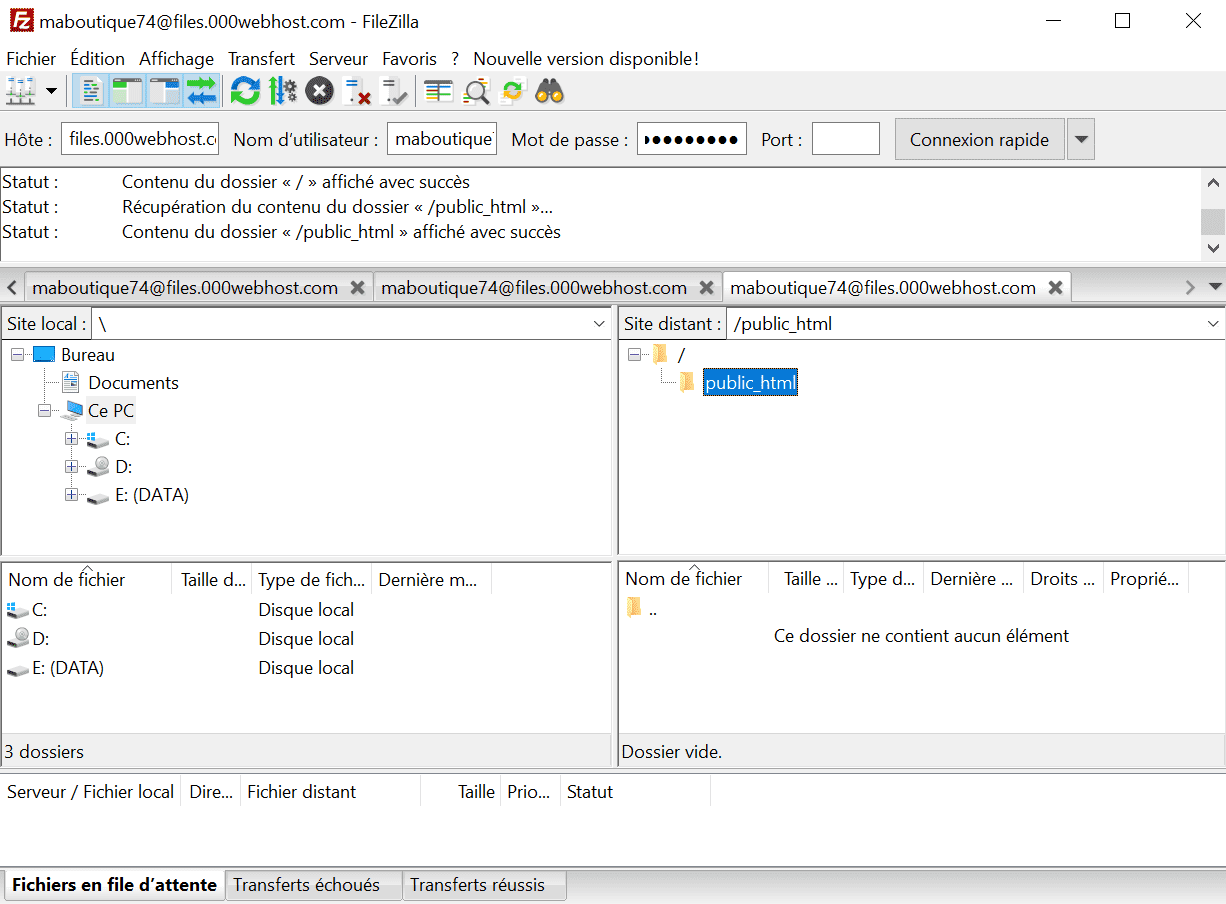
Task: Toggle the message log display
Action: point(91,92)
